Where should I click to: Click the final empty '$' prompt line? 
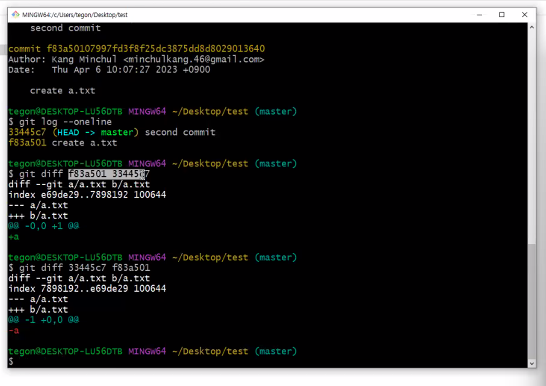coord(11,361)
